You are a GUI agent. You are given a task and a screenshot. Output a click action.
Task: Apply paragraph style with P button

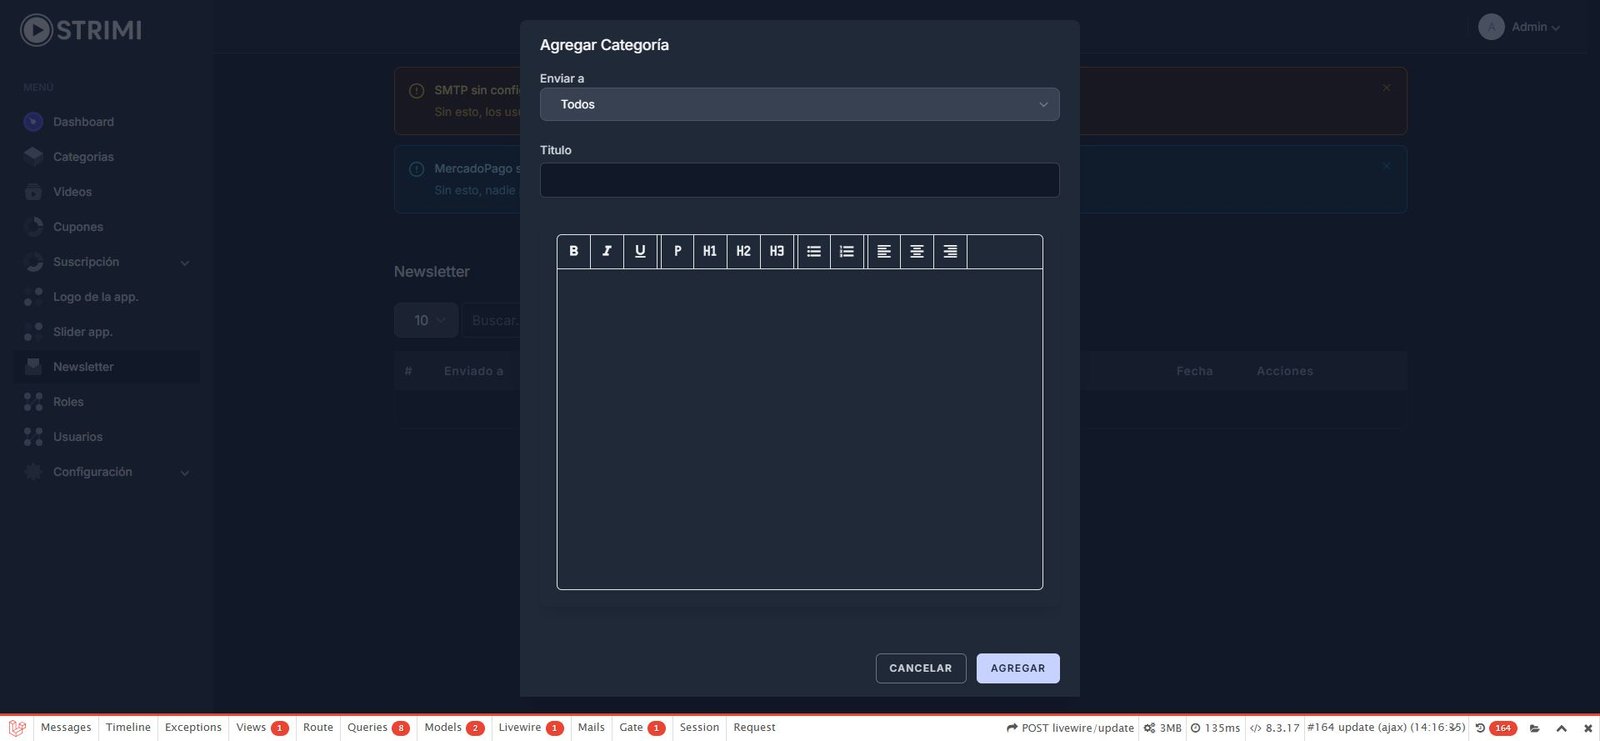click(677, 251)
